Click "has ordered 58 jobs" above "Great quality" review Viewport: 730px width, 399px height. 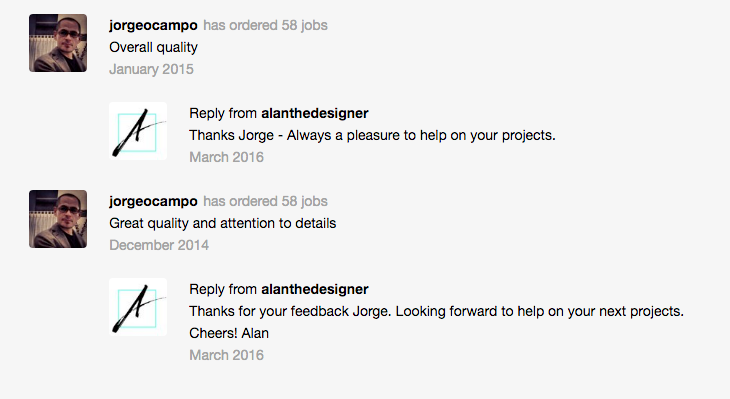tap(265, 201)
